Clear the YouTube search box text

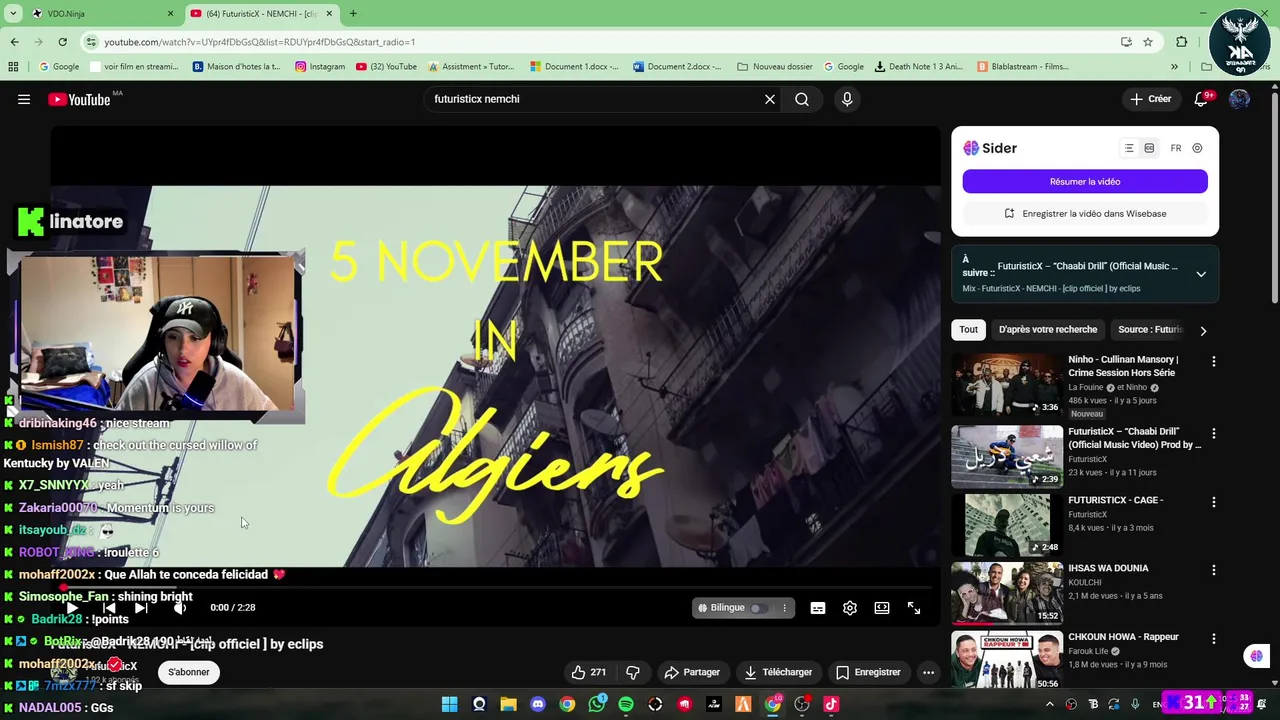pos(770,99)
